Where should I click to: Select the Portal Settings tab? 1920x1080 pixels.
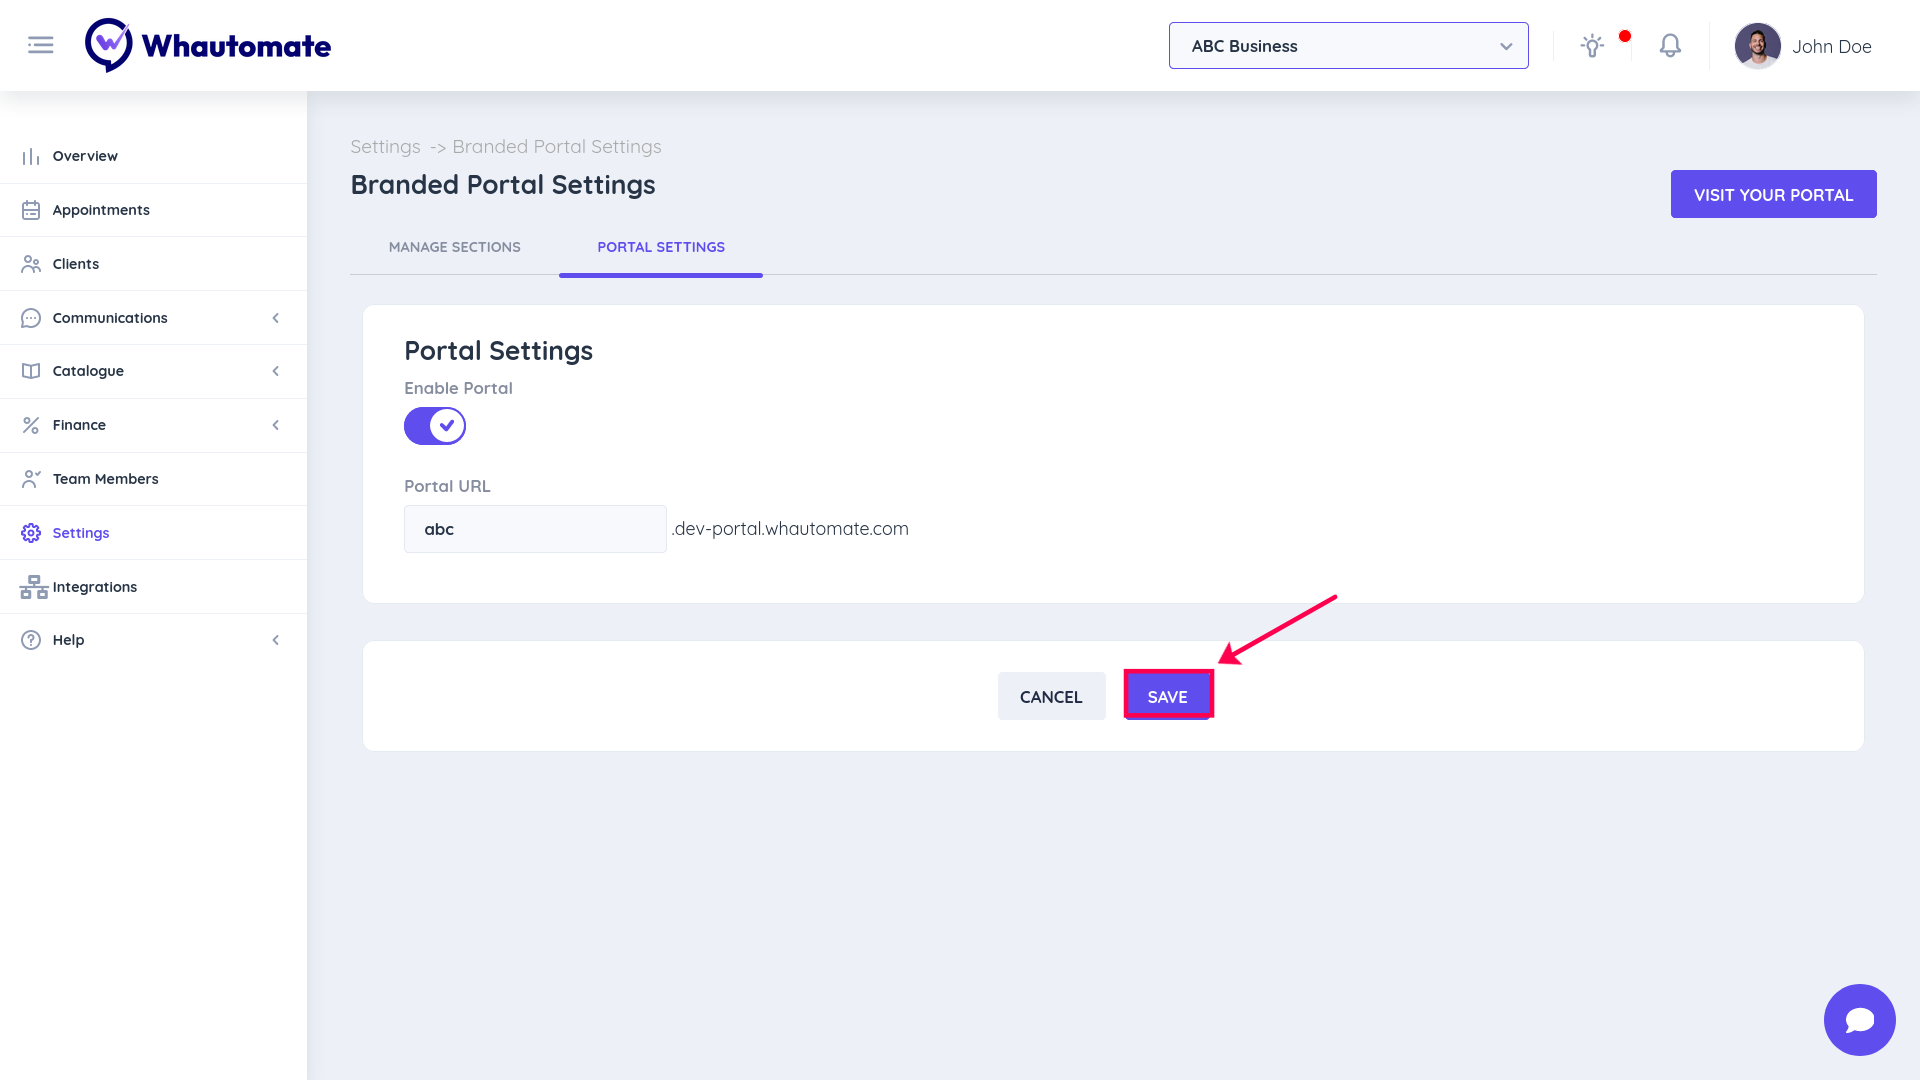660,247
